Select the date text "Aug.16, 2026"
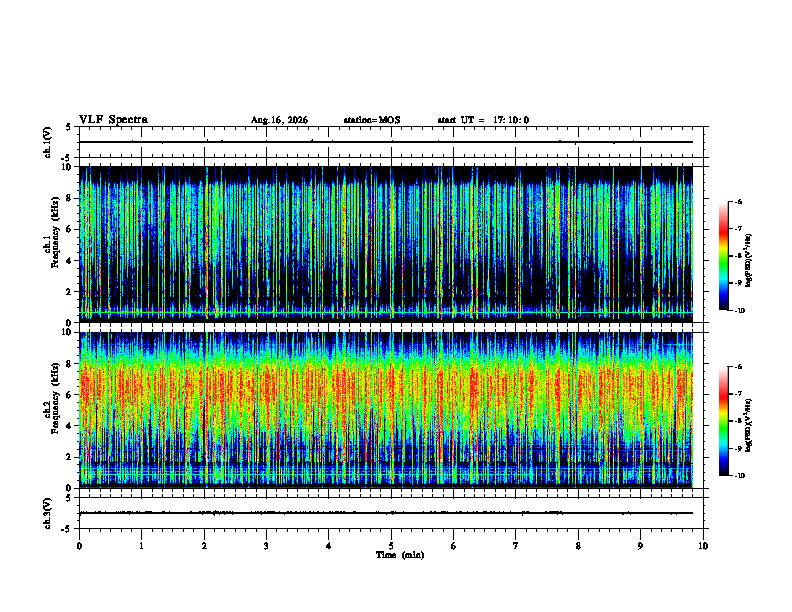 279,120
